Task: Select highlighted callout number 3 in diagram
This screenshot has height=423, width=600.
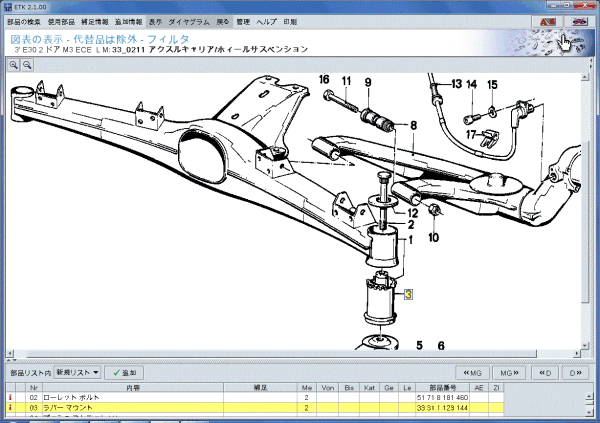Action: 408,294
